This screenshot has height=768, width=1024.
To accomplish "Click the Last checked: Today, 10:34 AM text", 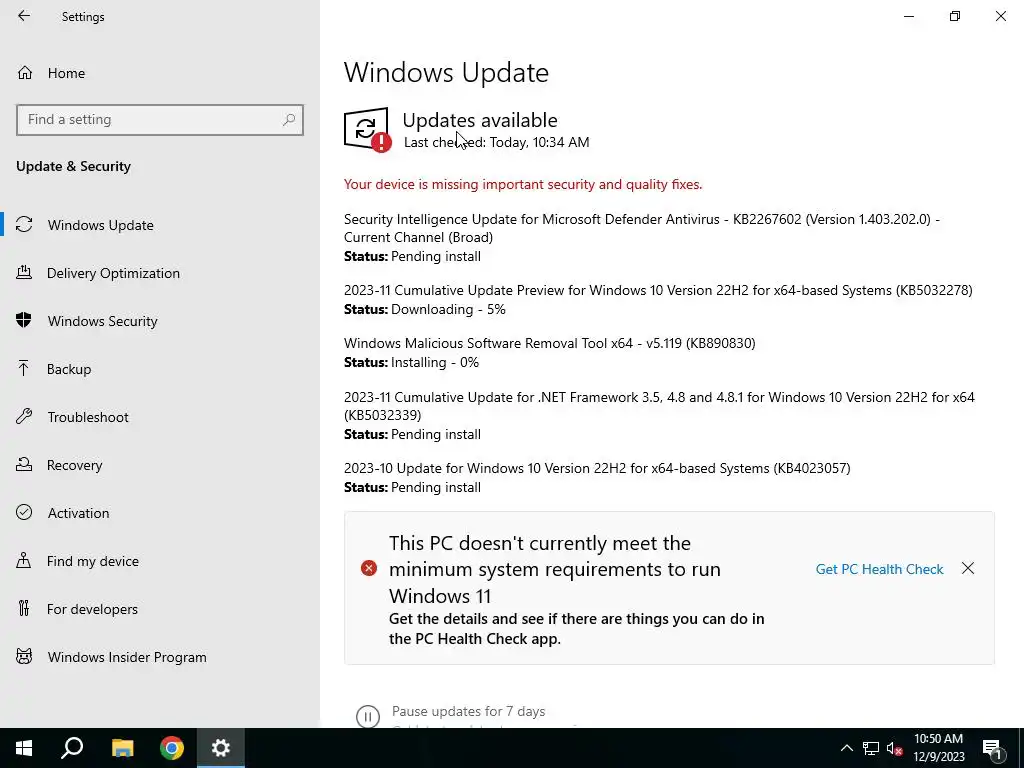I will (496, 142).
